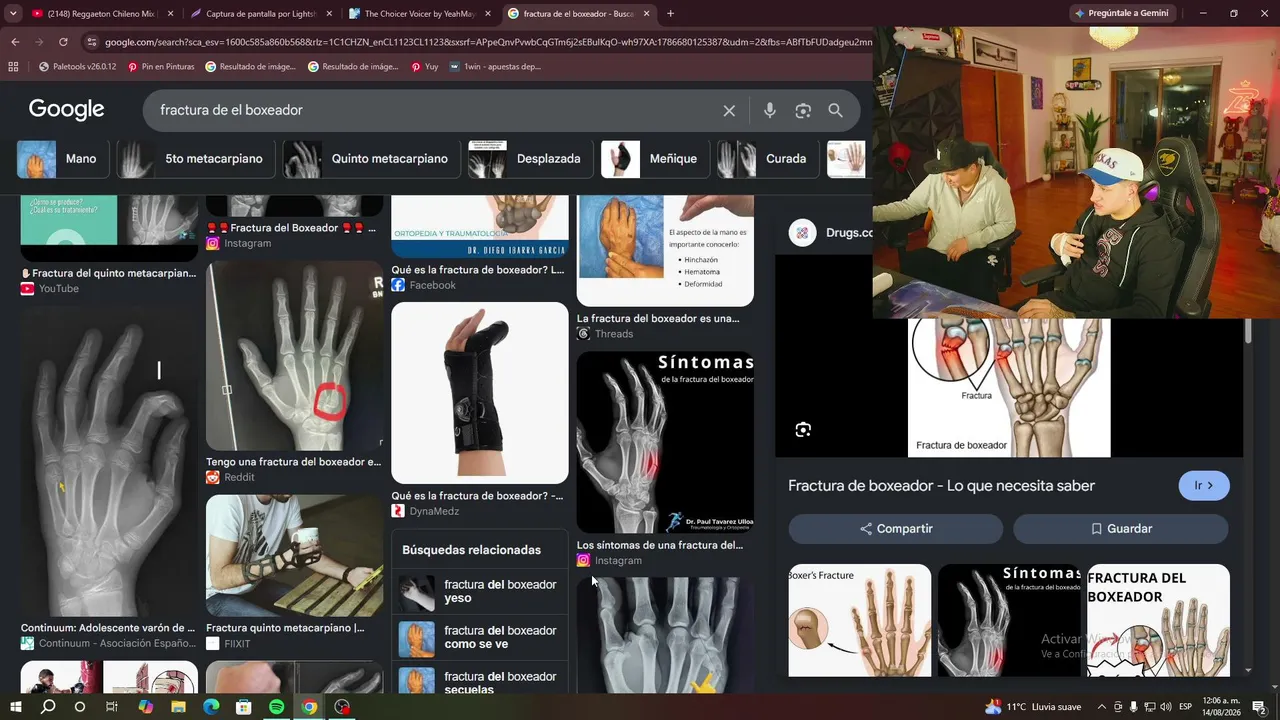
Task: Open the Yuy bookmark
Action: coord(424,67)
